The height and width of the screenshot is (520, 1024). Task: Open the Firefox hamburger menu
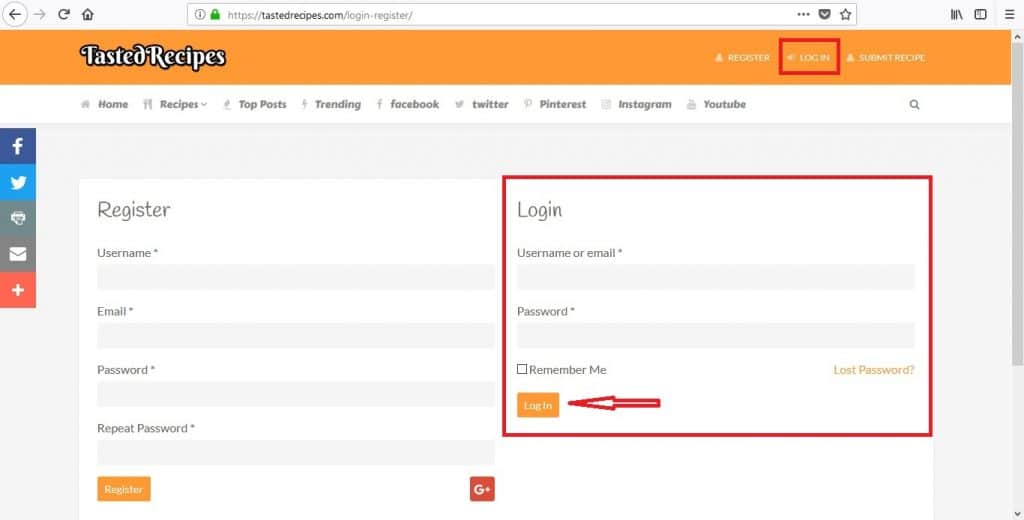point(1009,14)
